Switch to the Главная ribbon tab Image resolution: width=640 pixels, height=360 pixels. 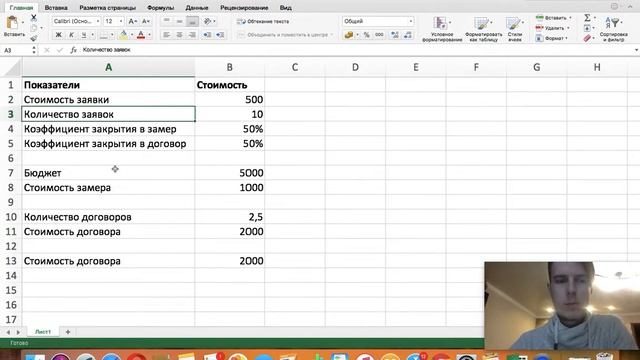tap(21, 7)
